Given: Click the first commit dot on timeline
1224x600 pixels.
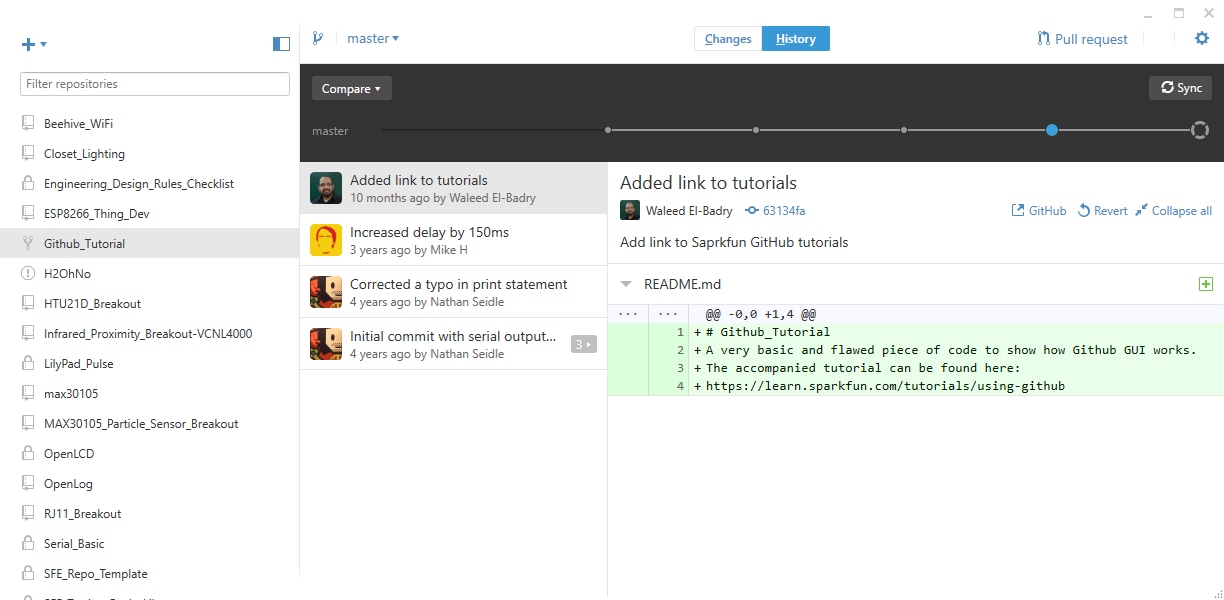Looking at the screenshot, I should [x=608, y=130].
